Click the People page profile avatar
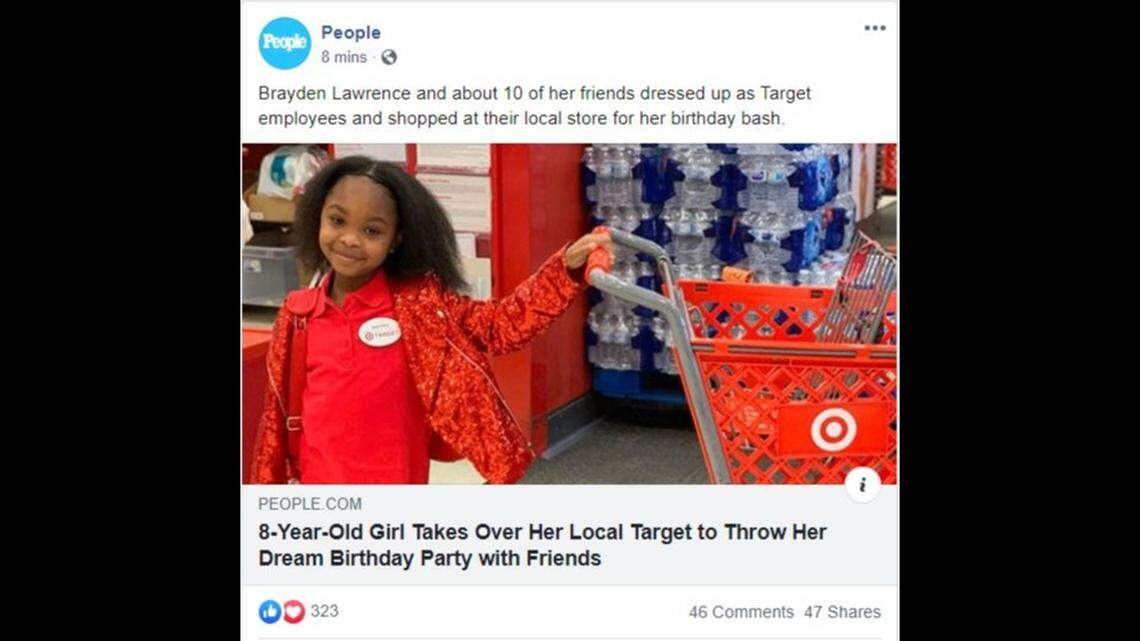 284,44
